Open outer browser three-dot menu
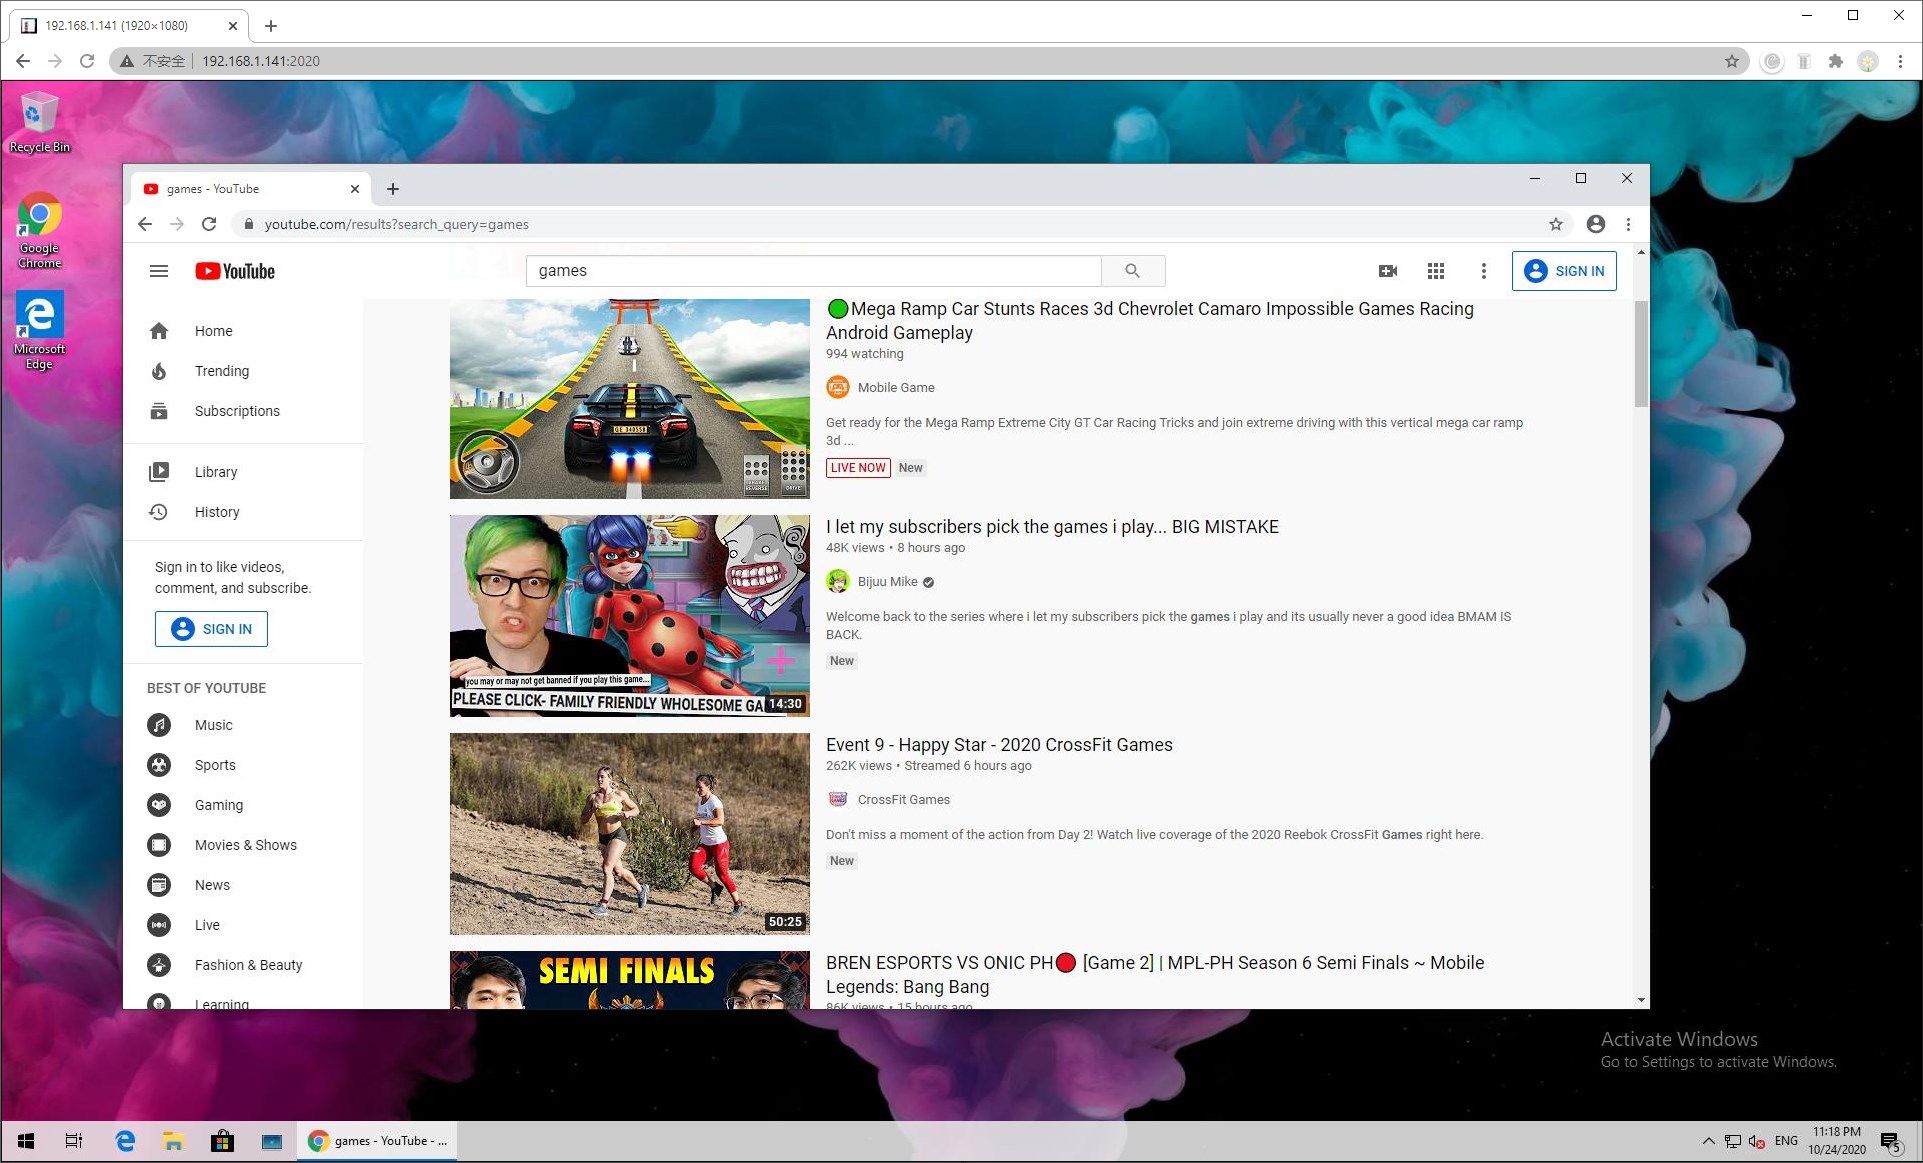1923x1163 pixels. click(x=1900, y=61)
